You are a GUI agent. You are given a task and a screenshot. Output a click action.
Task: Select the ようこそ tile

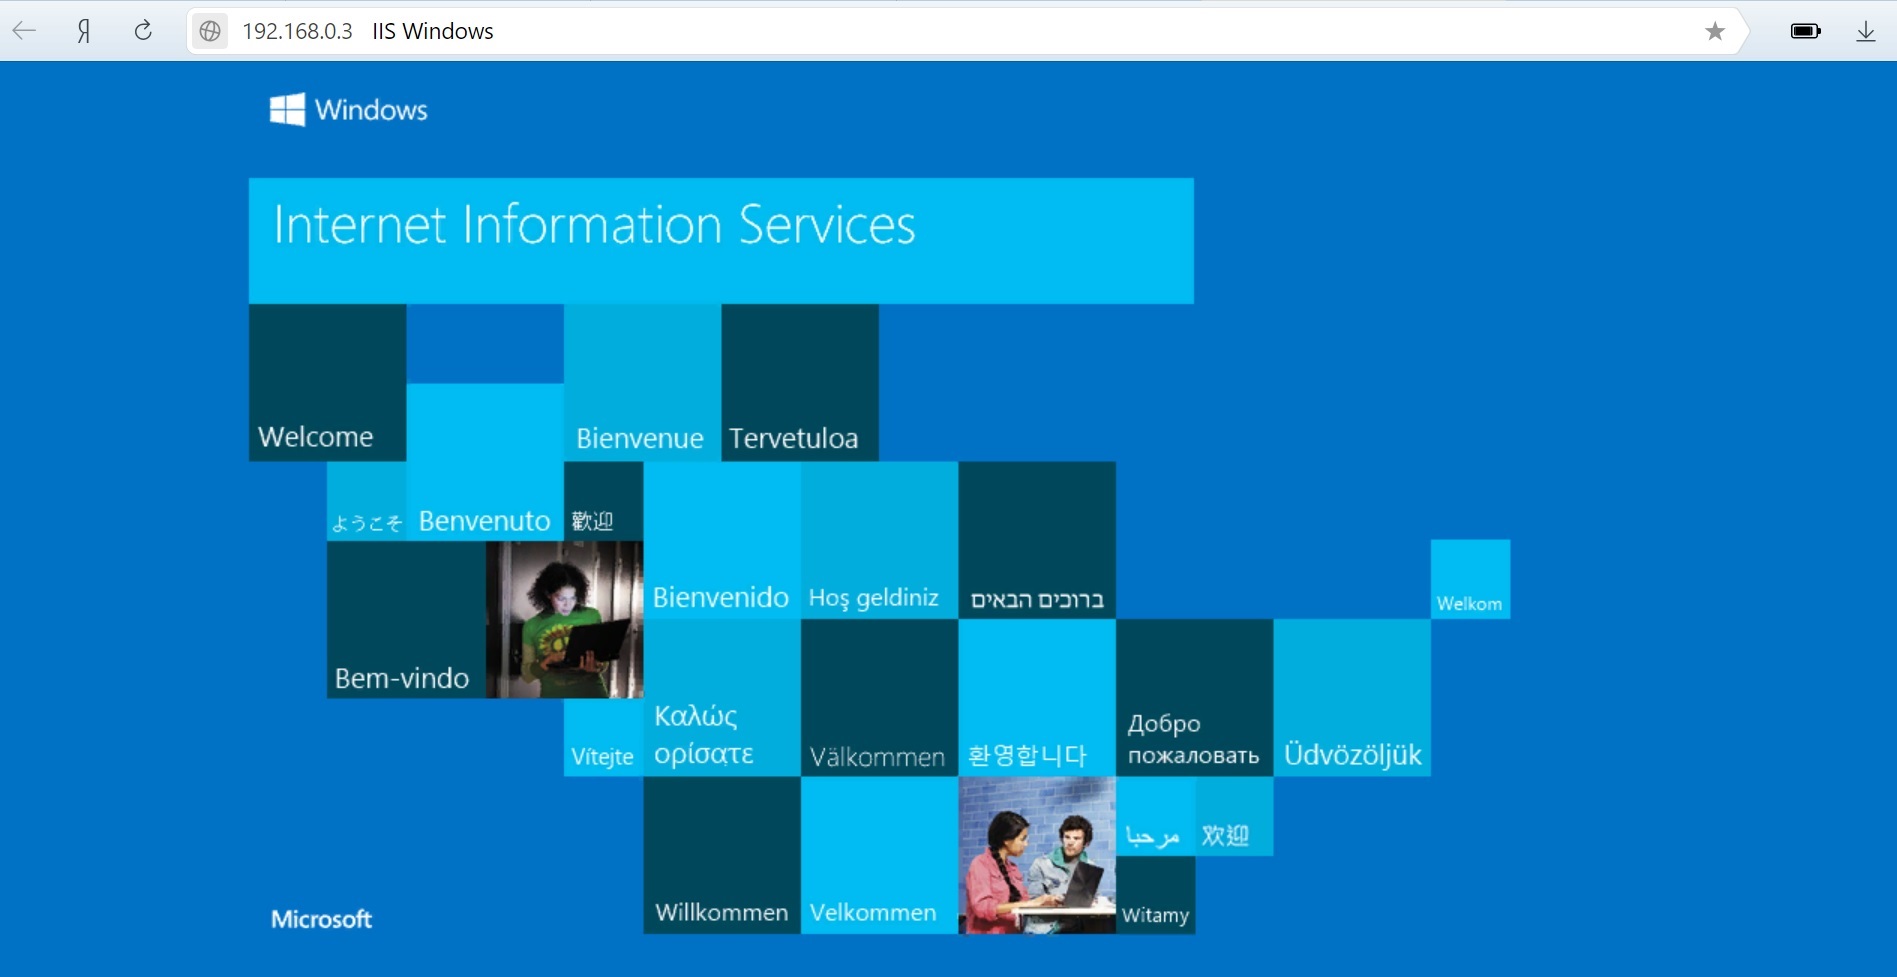(x=366, y=501)
